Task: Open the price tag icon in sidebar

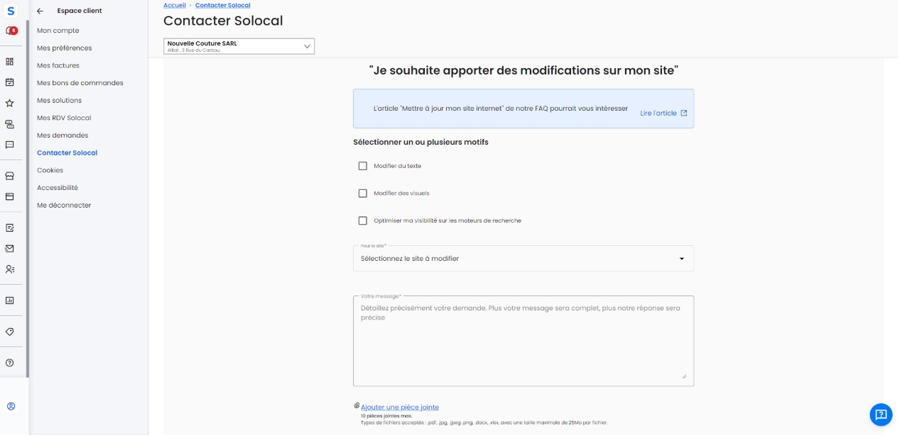Action: click(10, 332)
